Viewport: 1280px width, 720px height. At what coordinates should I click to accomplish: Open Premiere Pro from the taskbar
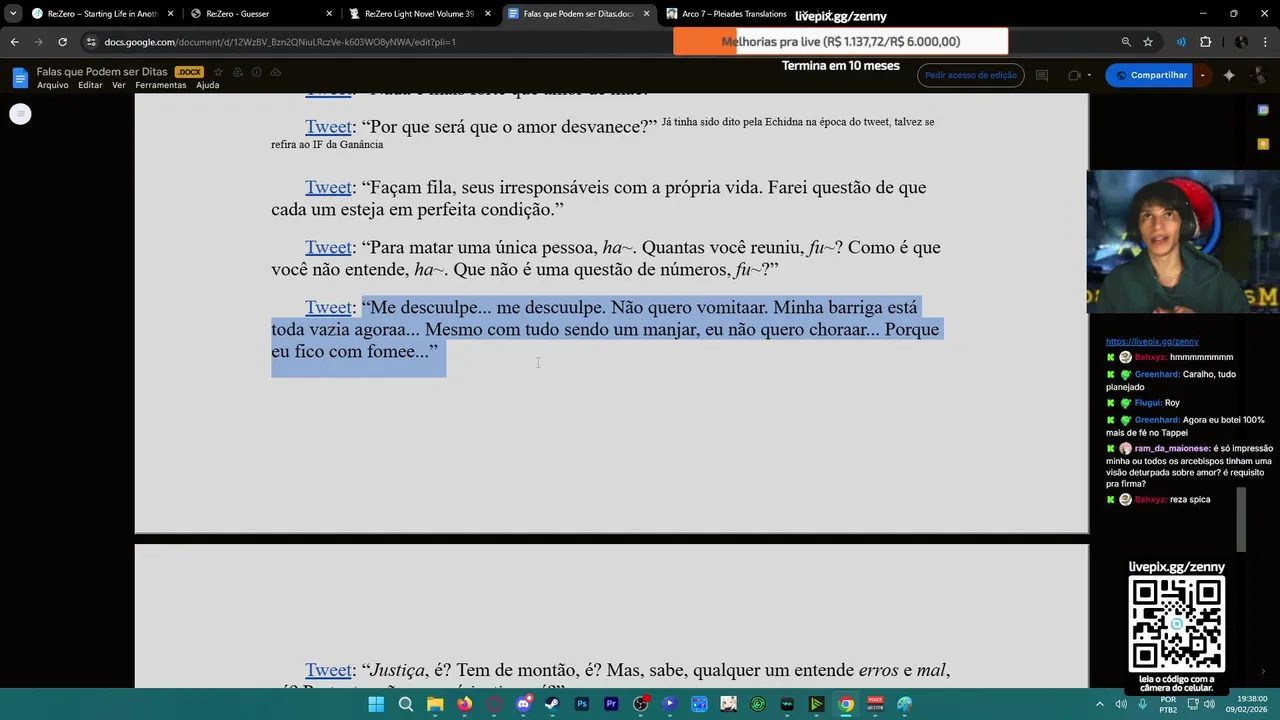611,704
